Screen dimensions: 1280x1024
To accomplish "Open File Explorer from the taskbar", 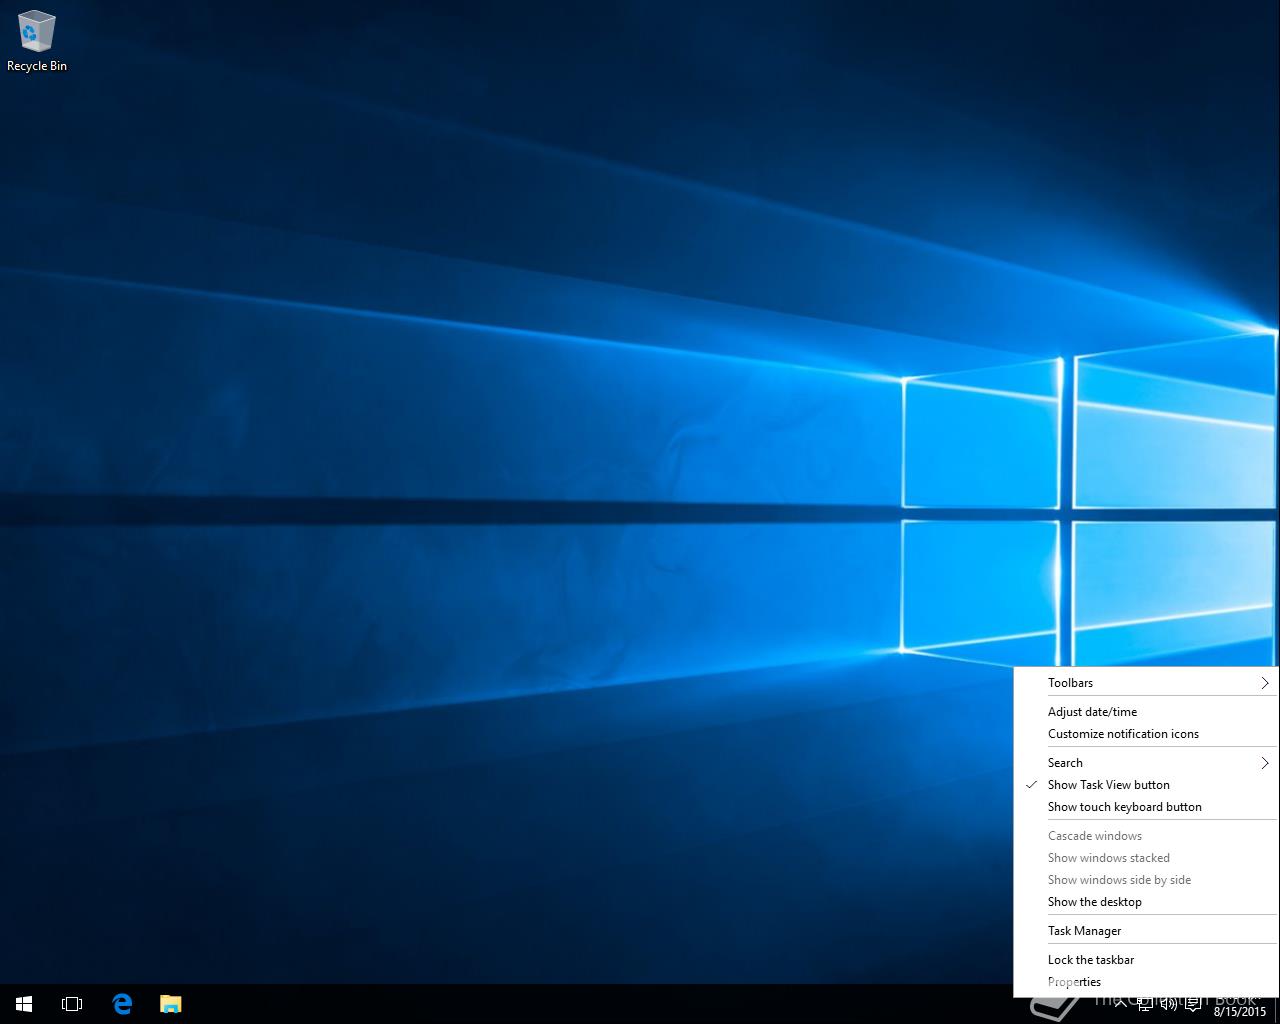I will click(171, 1004).
